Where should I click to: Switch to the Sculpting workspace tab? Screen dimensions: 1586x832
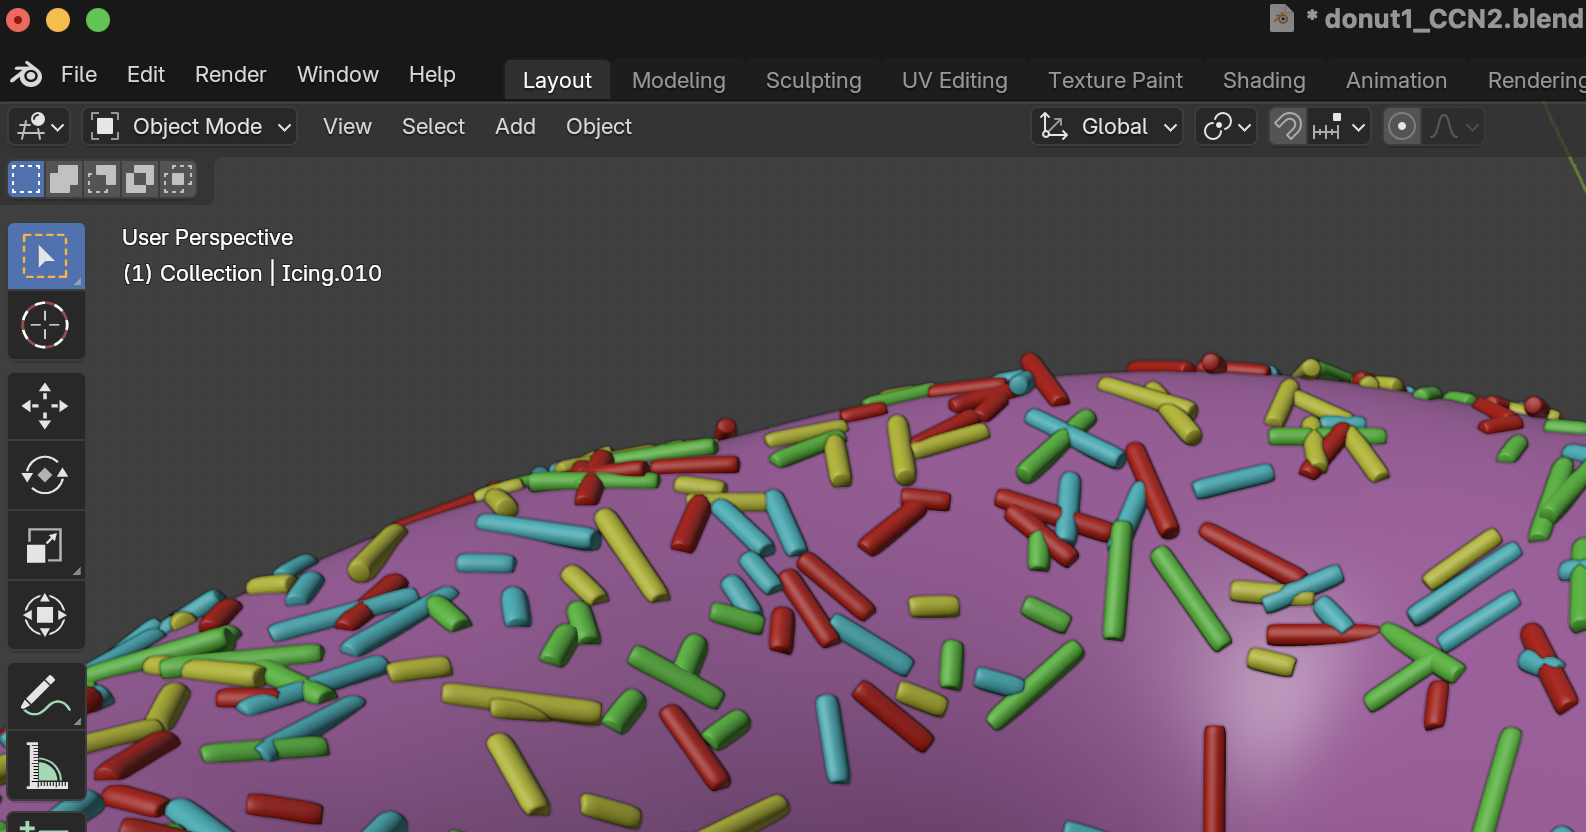pos(814,80)
